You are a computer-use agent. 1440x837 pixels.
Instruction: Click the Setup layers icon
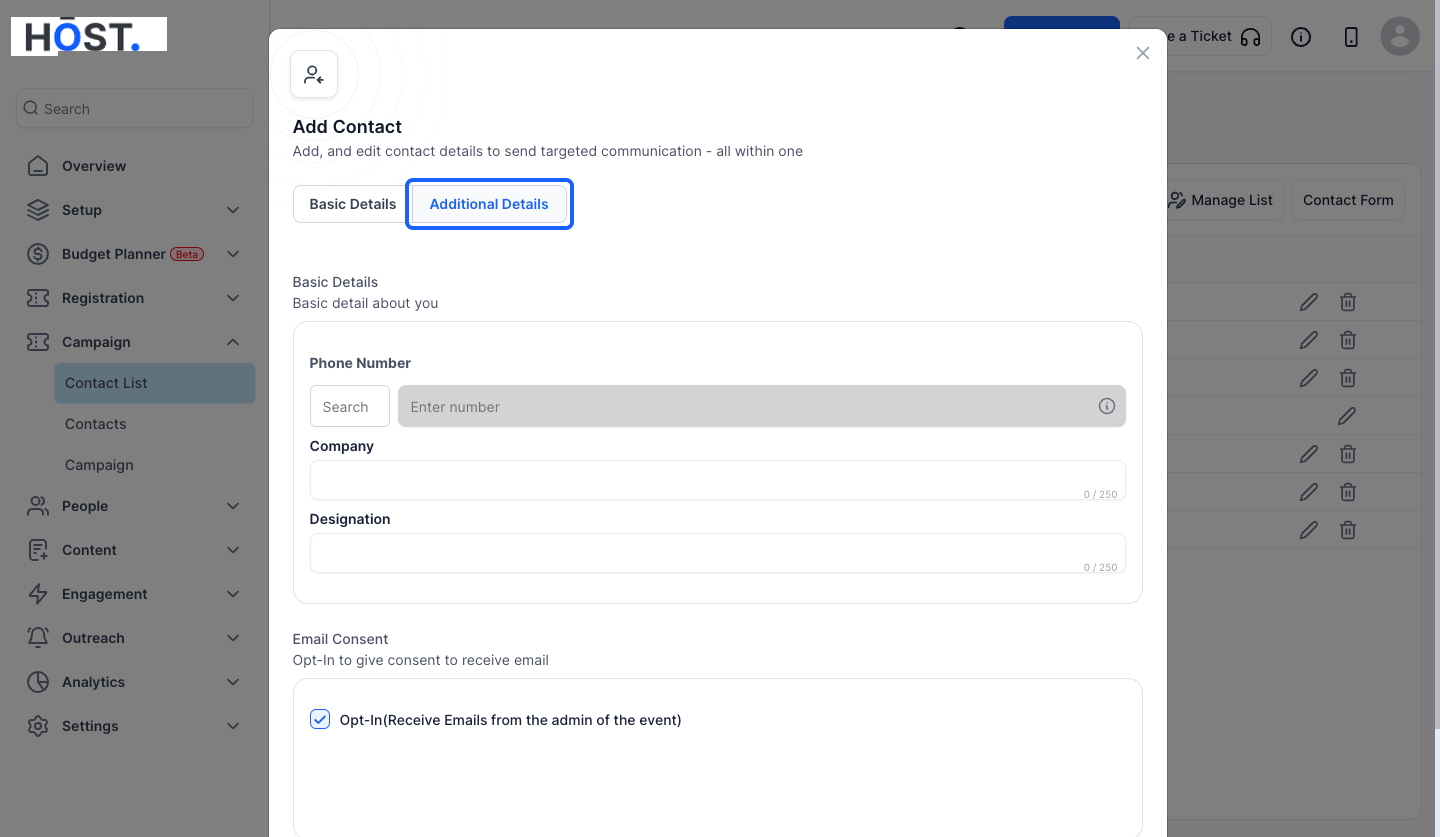38,210
